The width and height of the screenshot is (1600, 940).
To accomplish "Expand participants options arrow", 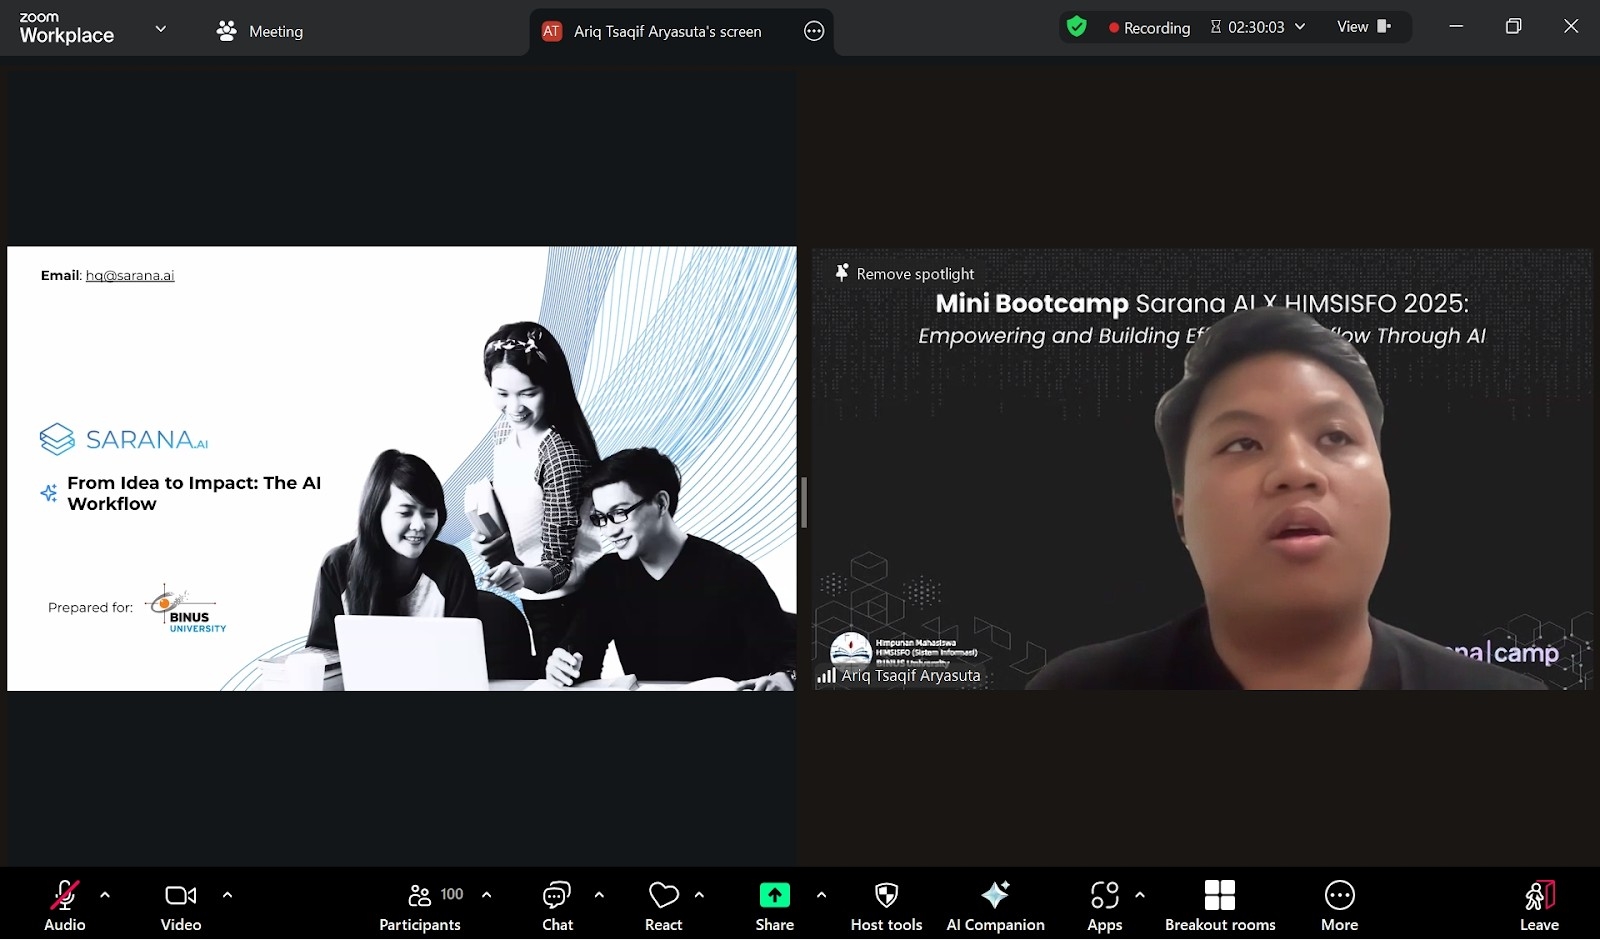I will 487,895.
